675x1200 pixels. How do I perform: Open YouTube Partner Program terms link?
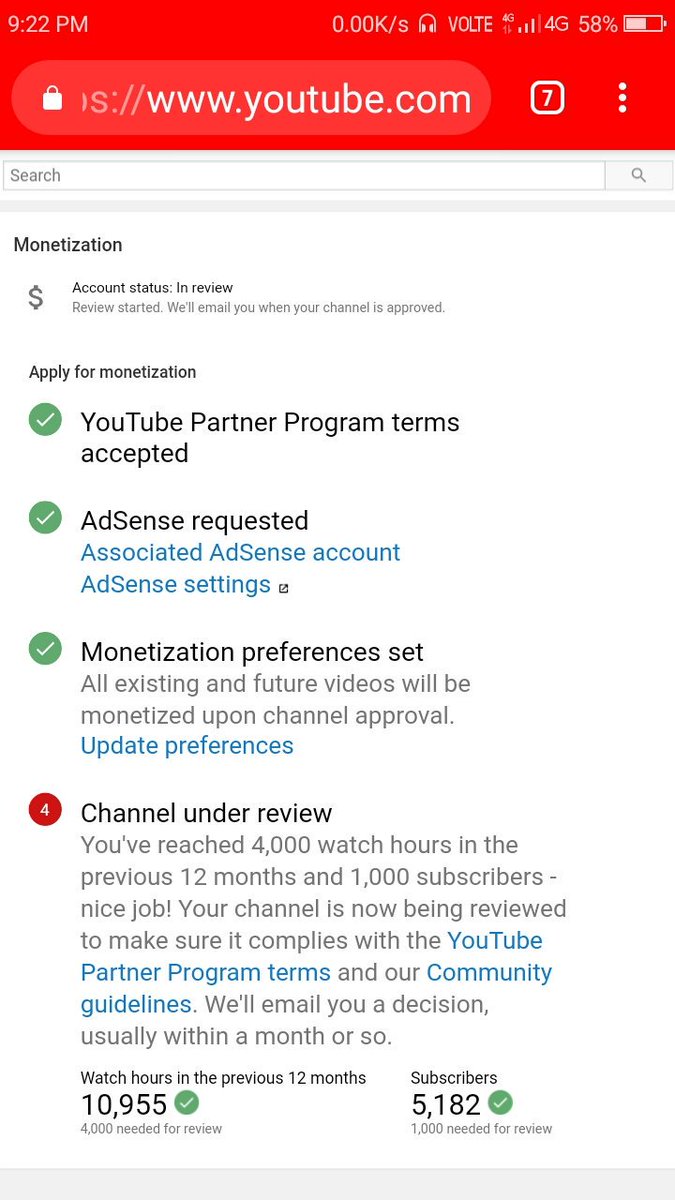pos(312,956)
